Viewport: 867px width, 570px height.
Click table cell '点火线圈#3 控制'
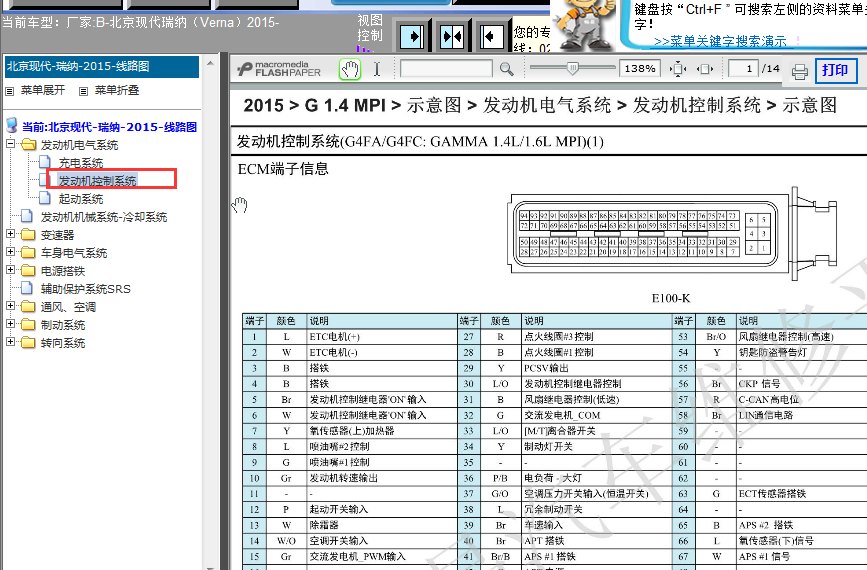click(596, 337)
